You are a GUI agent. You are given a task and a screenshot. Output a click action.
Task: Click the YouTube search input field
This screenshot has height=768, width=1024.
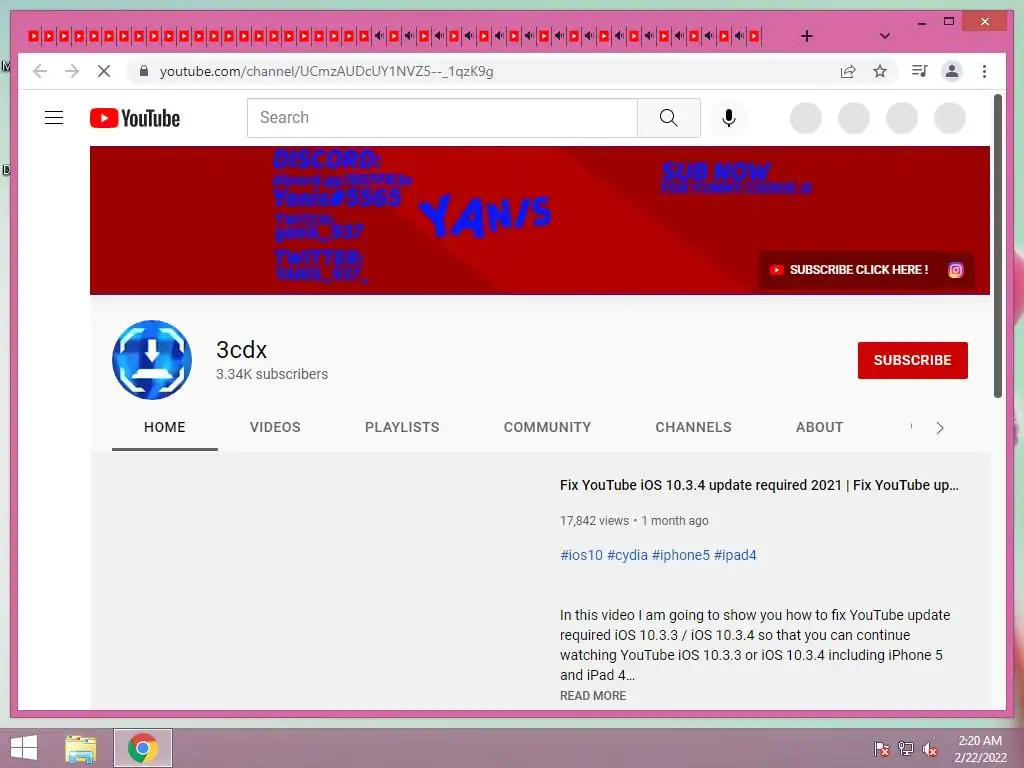click(x=442, y=118)
